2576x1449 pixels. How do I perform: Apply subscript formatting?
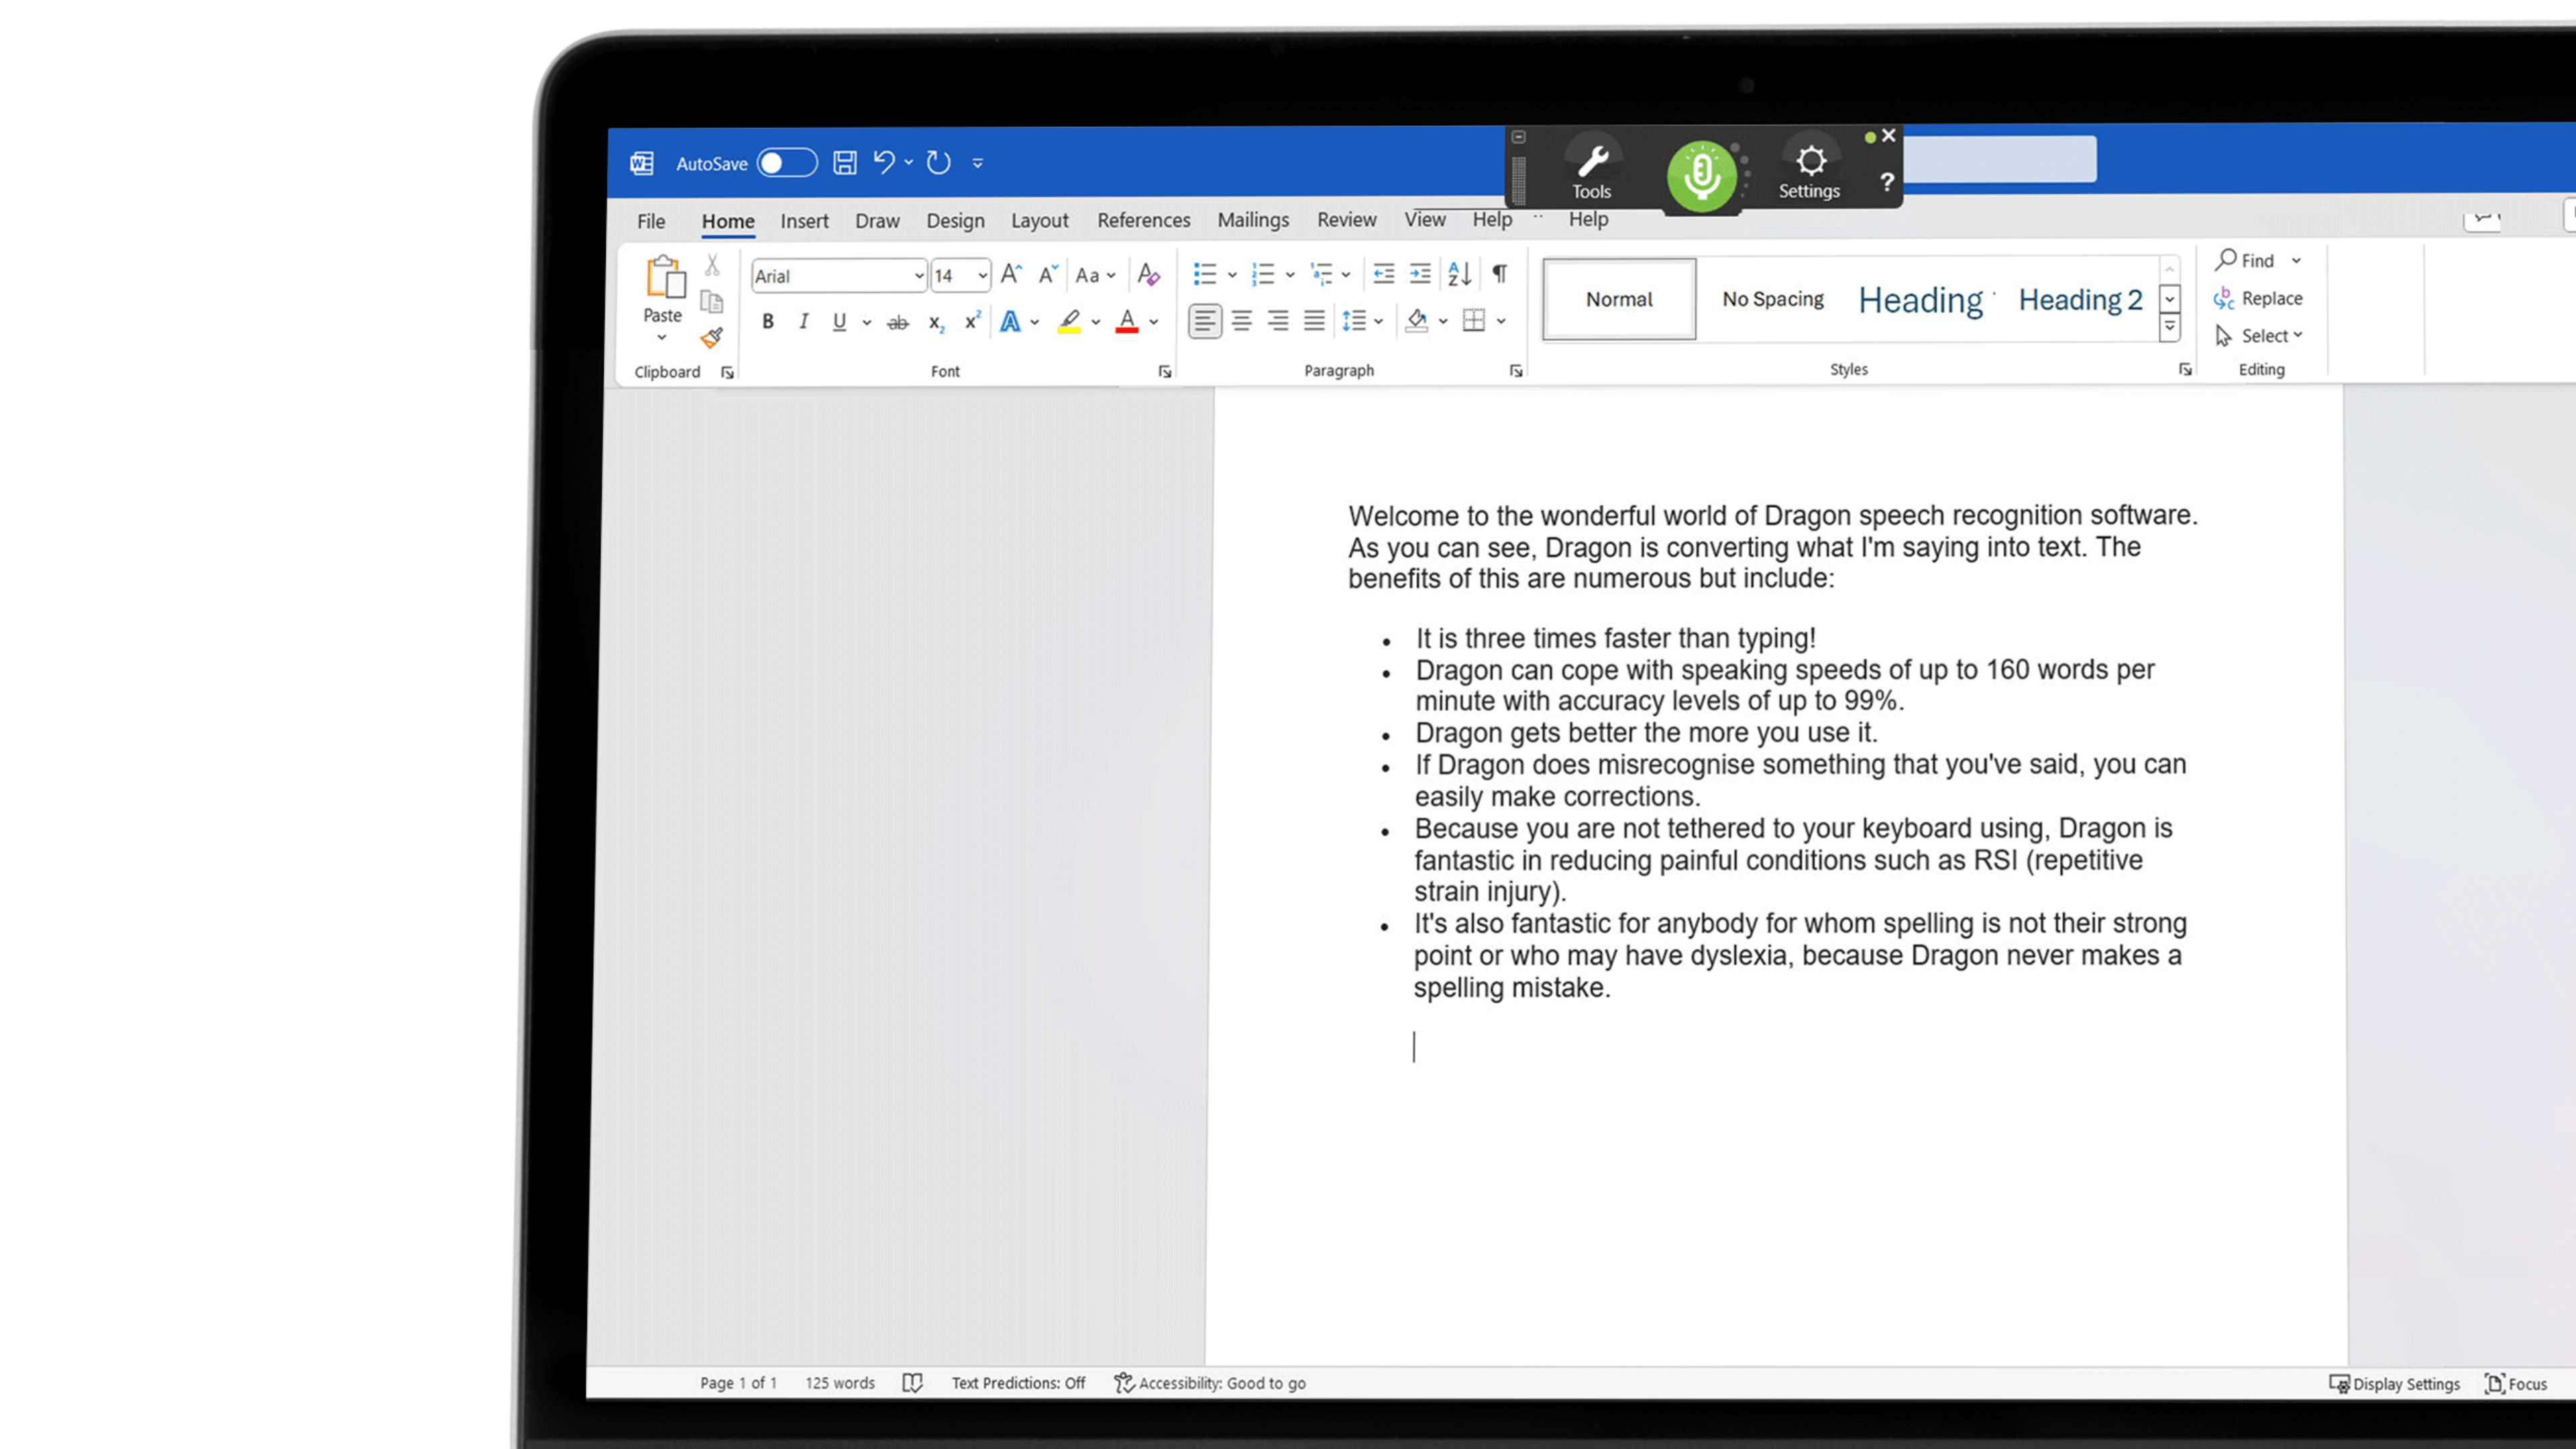click(x=936, y=322)
